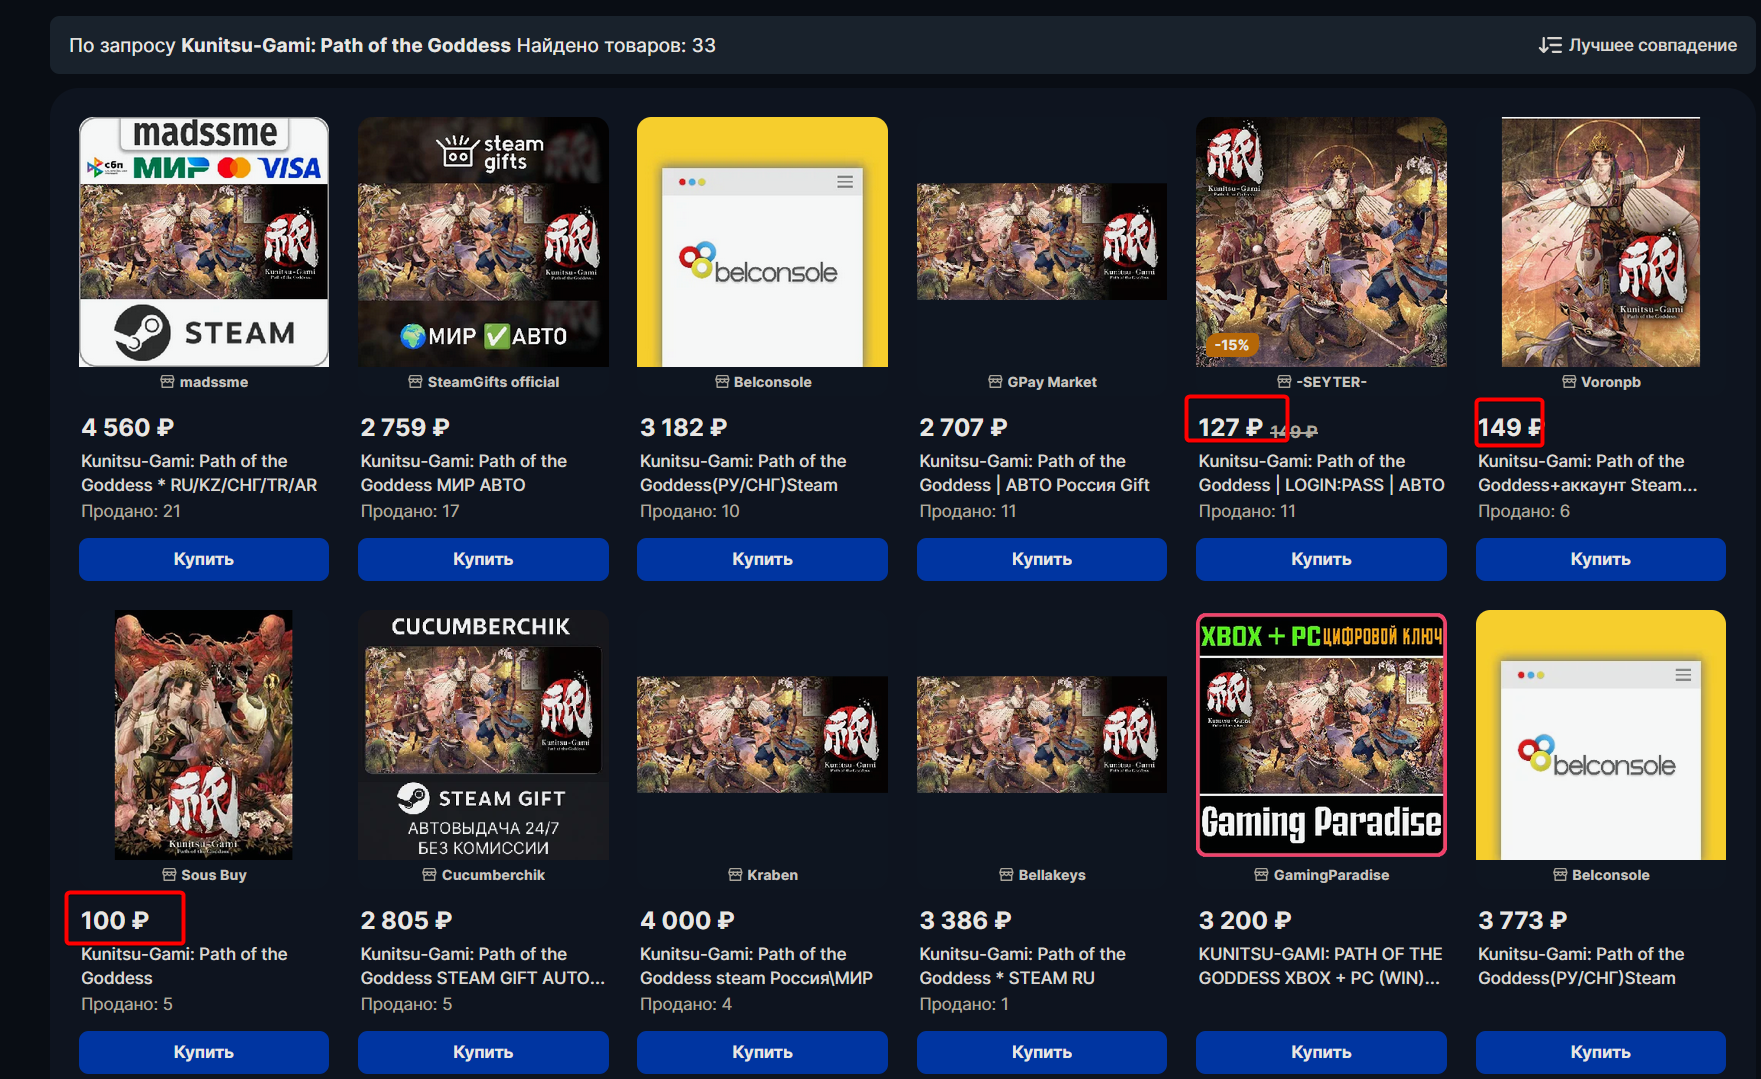The height and width of the screenshot is (1079, 1761).
Task: Open the Goddess * RU/KZ/СНГ/TR/AR product title
Action: [x=199, y=473]
